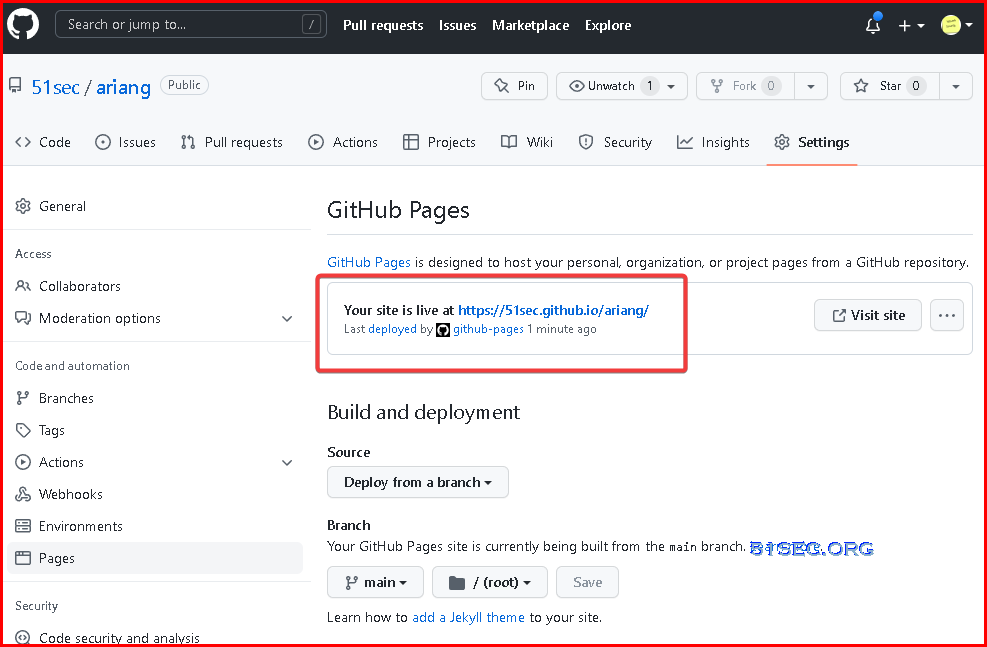Click the Public visibility badge
The image size is (987, 647).
click(x=184, y=85)
